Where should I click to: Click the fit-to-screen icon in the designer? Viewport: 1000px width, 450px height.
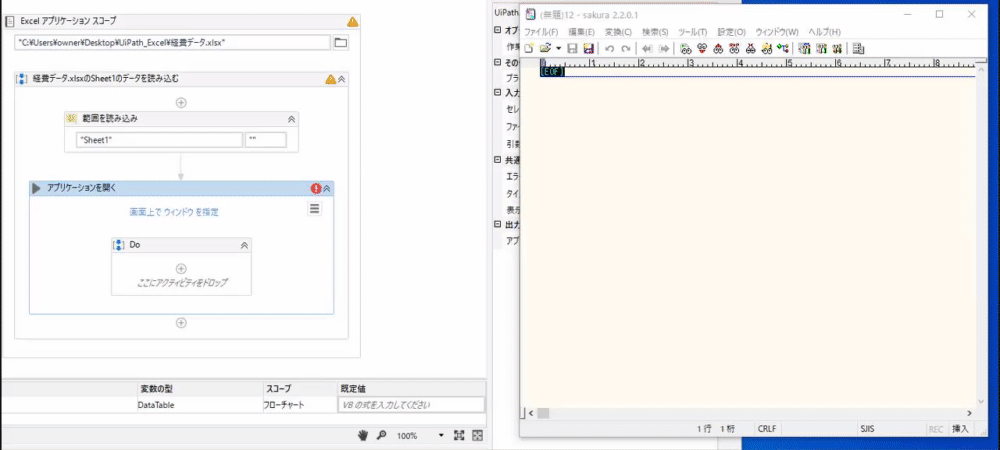point(459,435)
